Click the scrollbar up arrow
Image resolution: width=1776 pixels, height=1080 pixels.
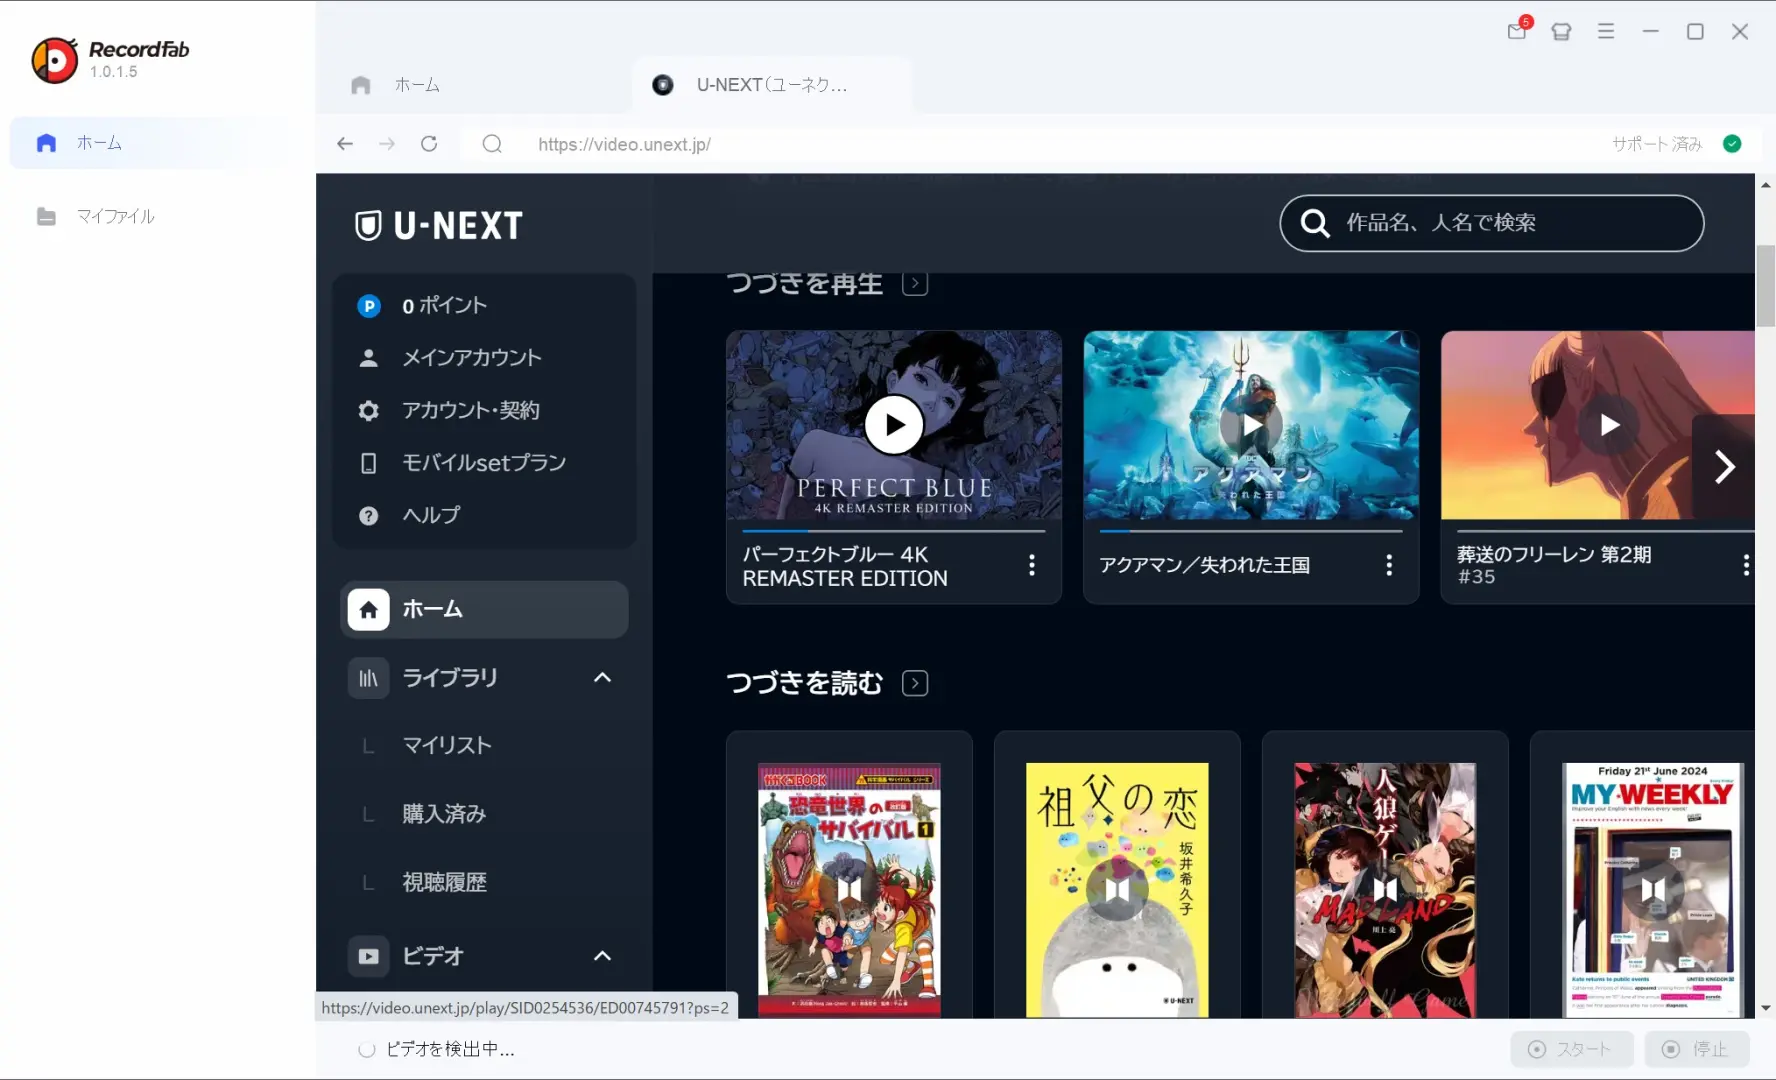[x=1766, y=184]
